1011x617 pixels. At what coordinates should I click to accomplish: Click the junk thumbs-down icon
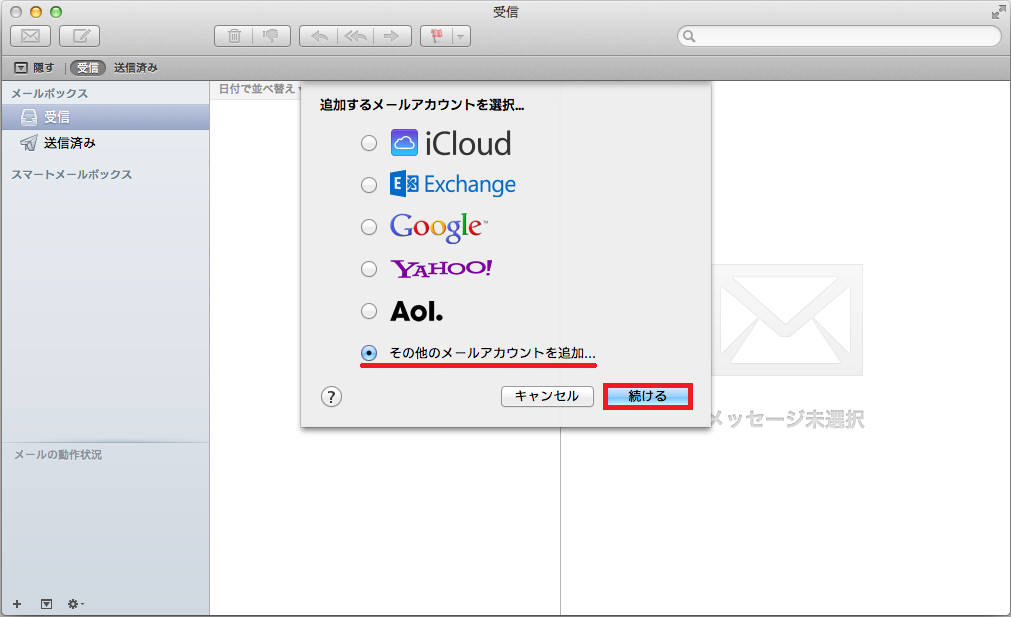(x=270, y=36)
